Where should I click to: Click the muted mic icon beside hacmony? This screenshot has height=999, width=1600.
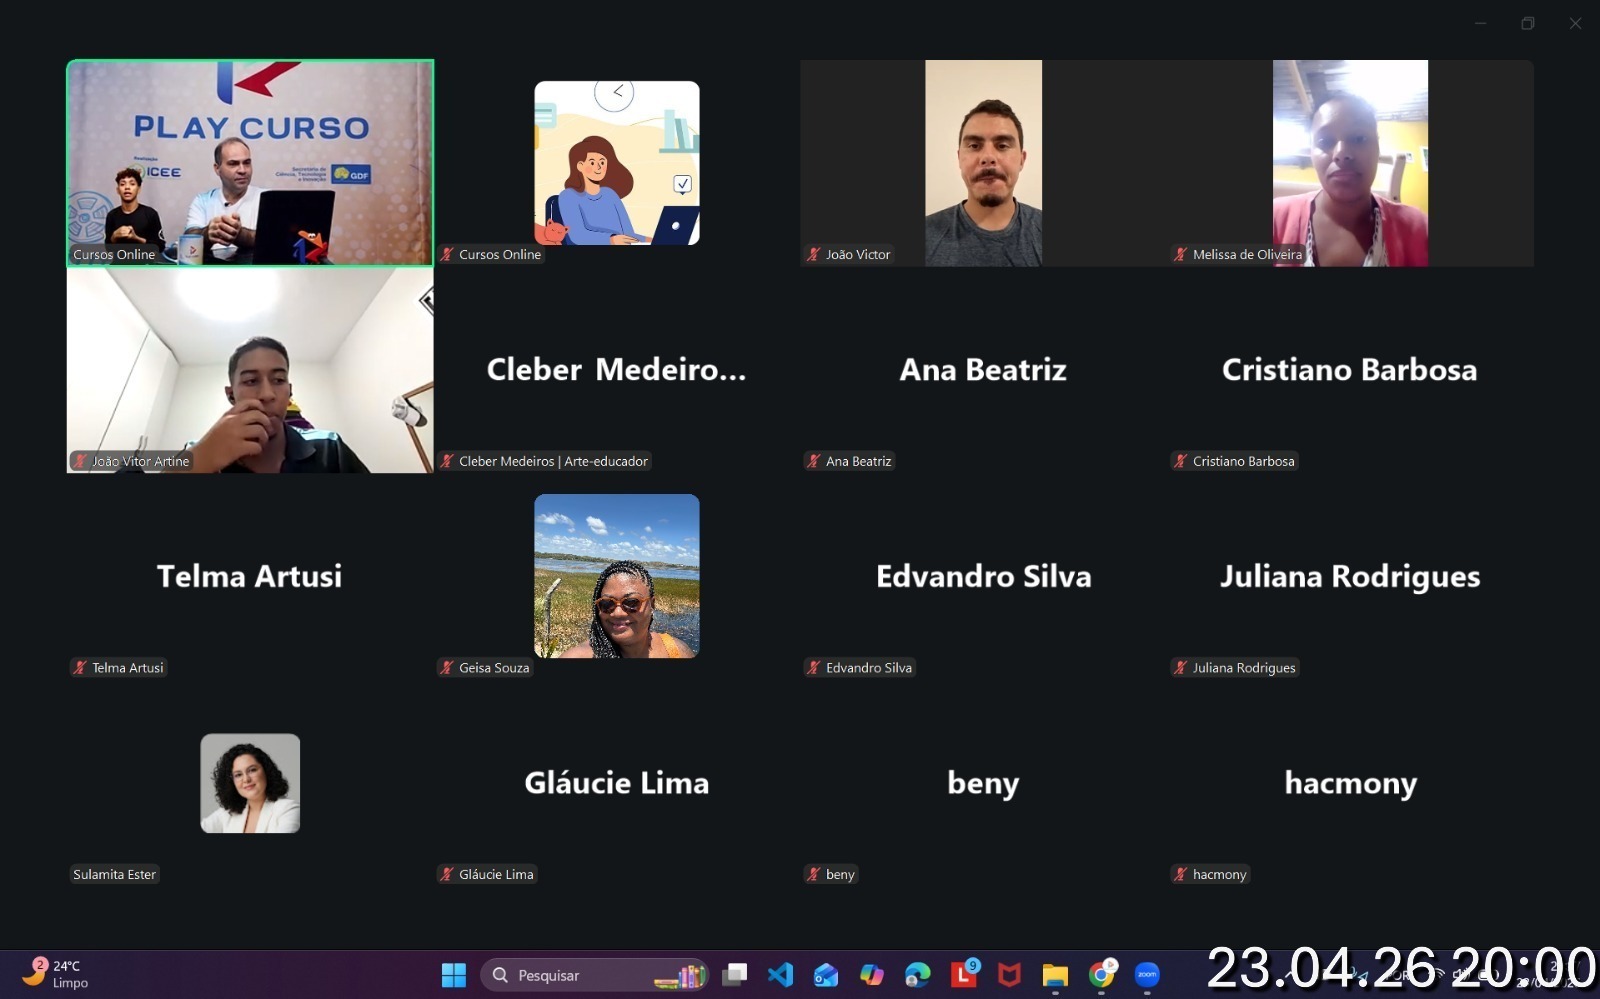pos(1181,874)
